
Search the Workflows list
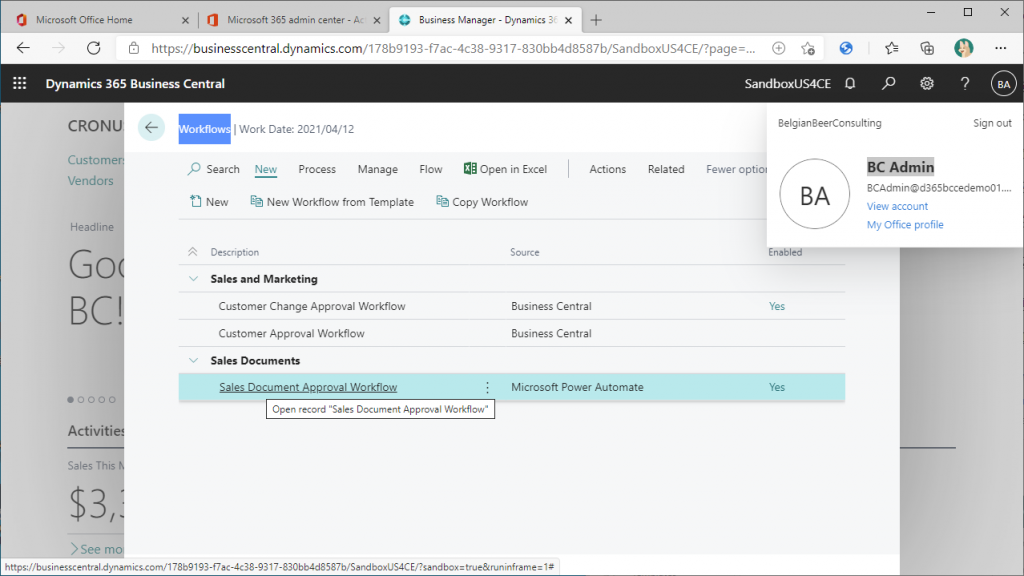tap(214, 169)
